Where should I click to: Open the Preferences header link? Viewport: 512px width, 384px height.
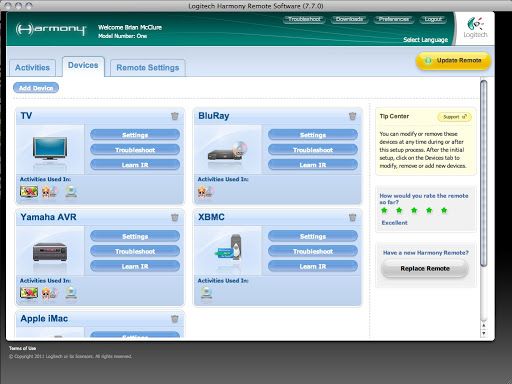click(x=394, y=19)
